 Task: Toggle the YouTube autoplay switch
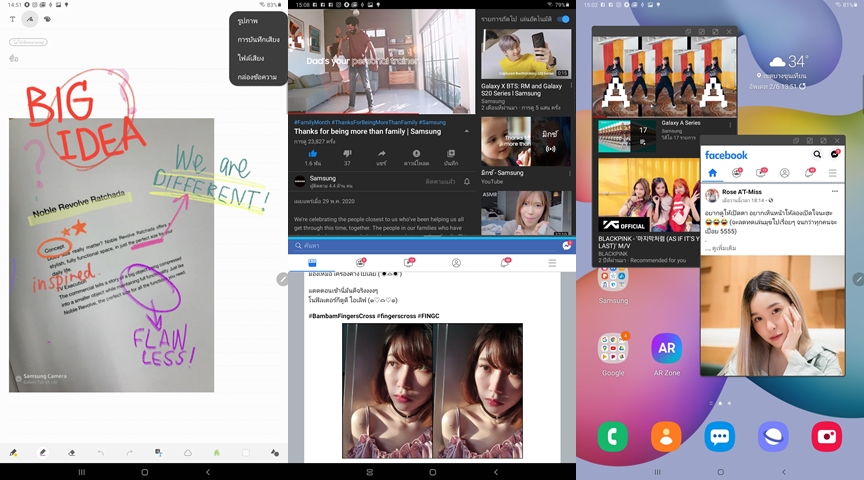pyautogui.click(x=563, y=19)
